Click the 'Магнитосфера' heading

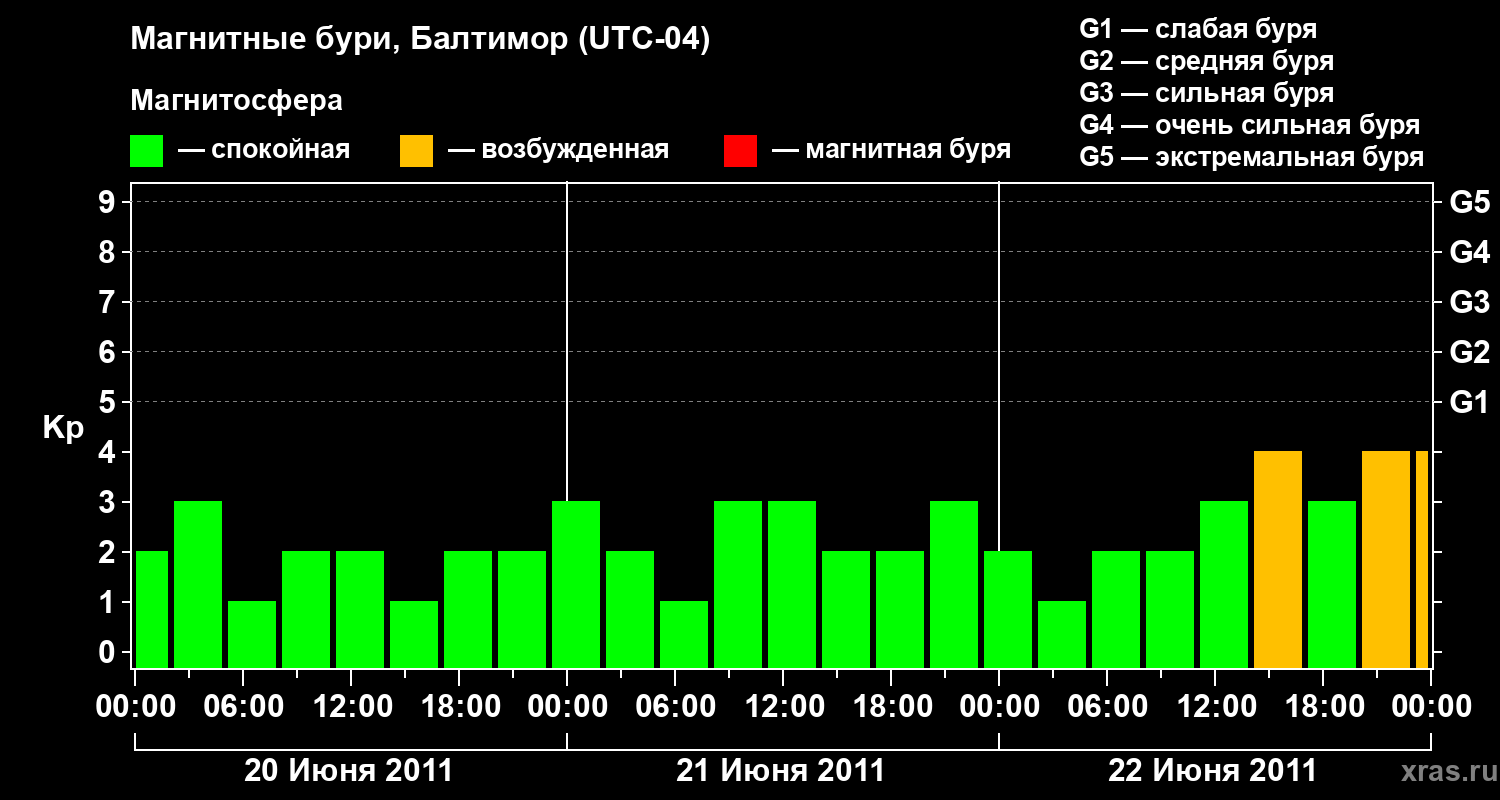(236, 102)
